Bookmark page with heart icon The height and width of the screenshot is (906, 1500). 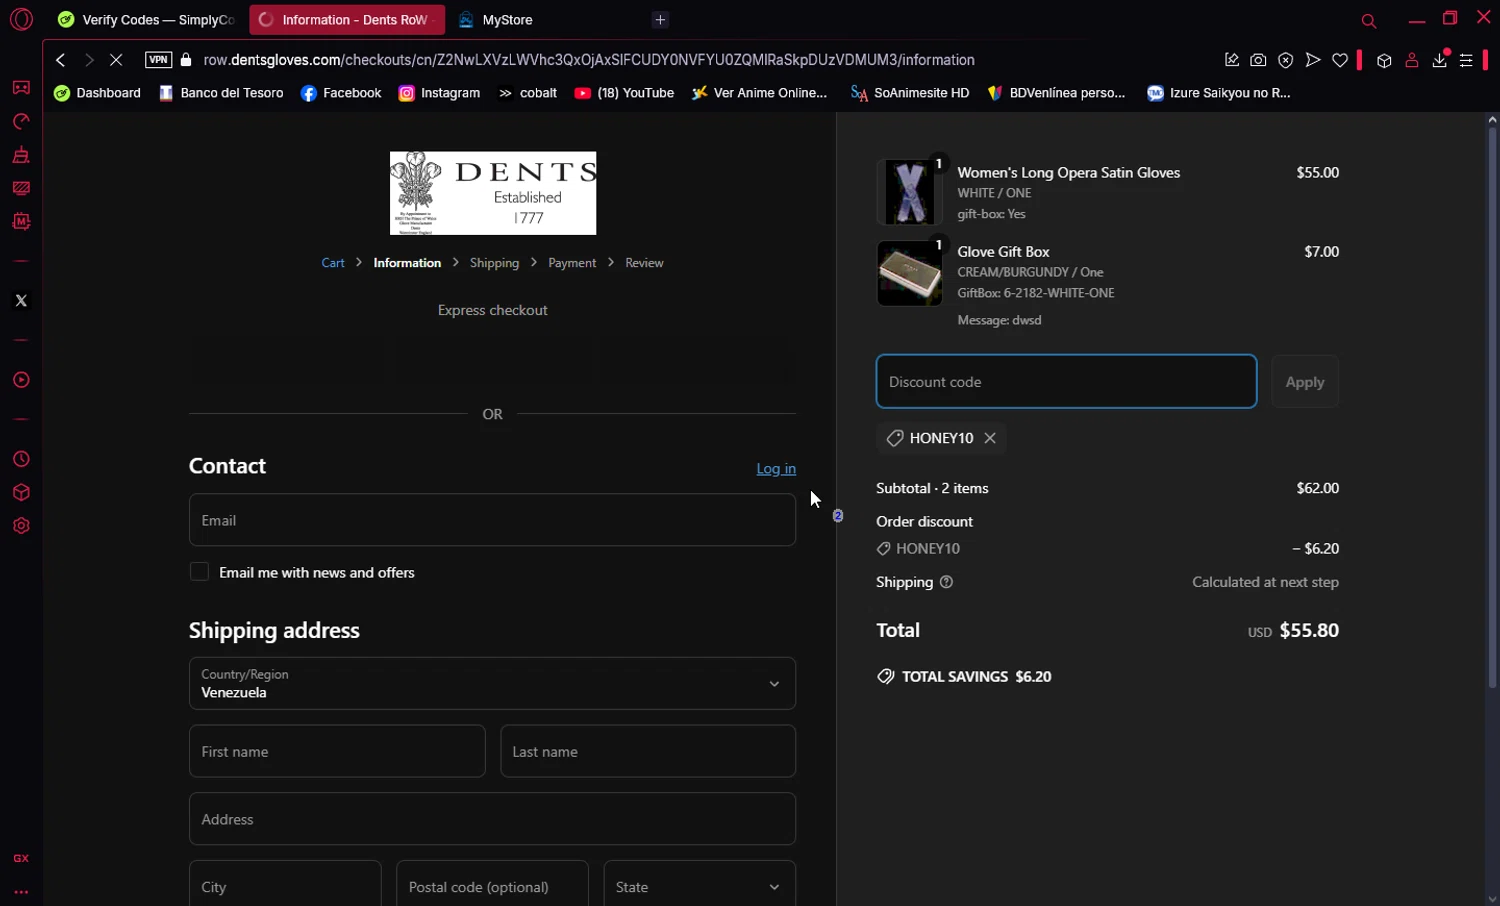coord(1340,60)
